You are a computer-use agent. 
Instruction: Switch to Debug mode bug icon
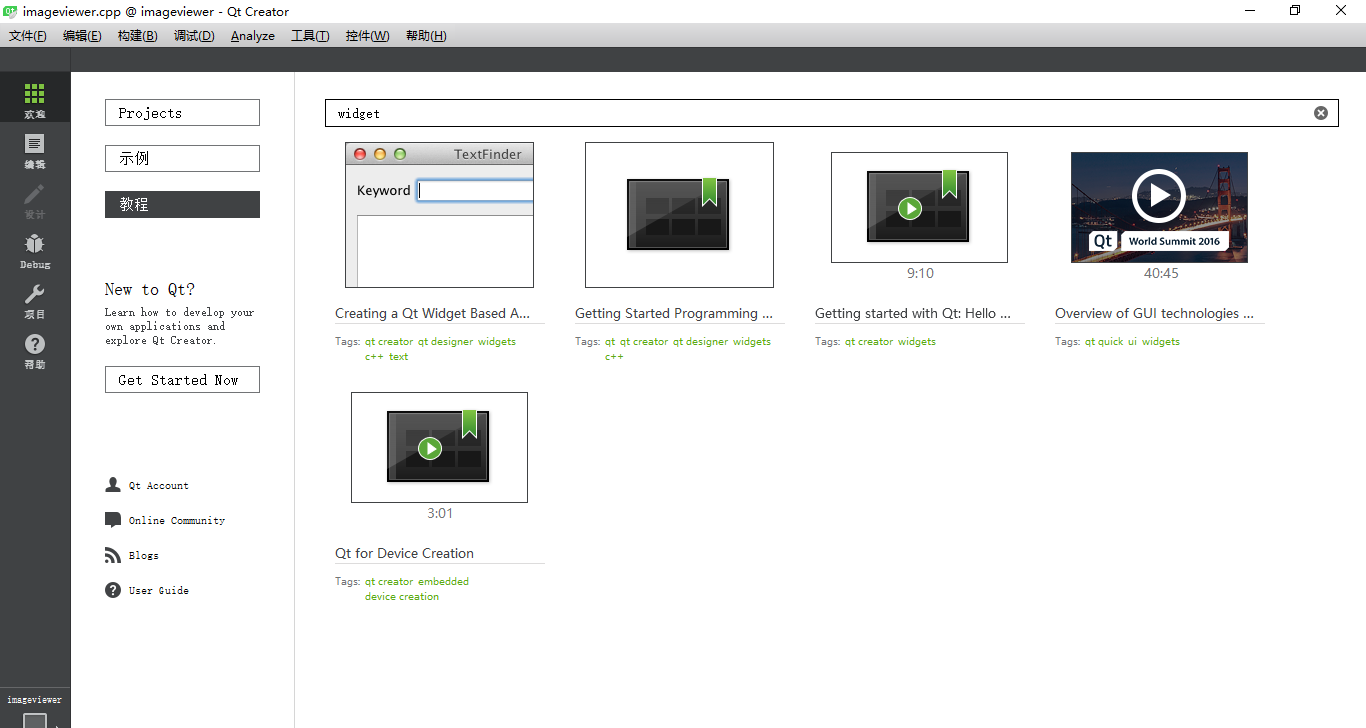click(35, 244)
